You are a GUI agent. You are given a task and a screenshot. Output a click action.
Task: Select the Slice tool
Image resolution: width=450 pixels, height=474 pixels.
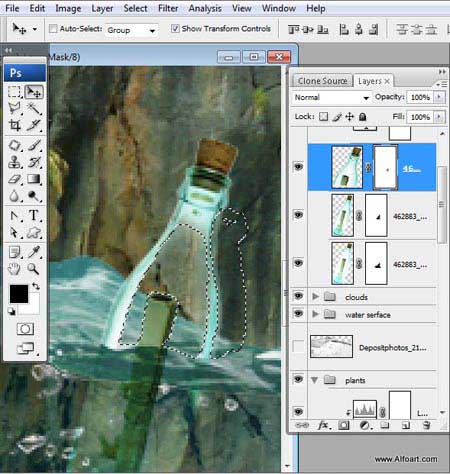tap(34, 125)
